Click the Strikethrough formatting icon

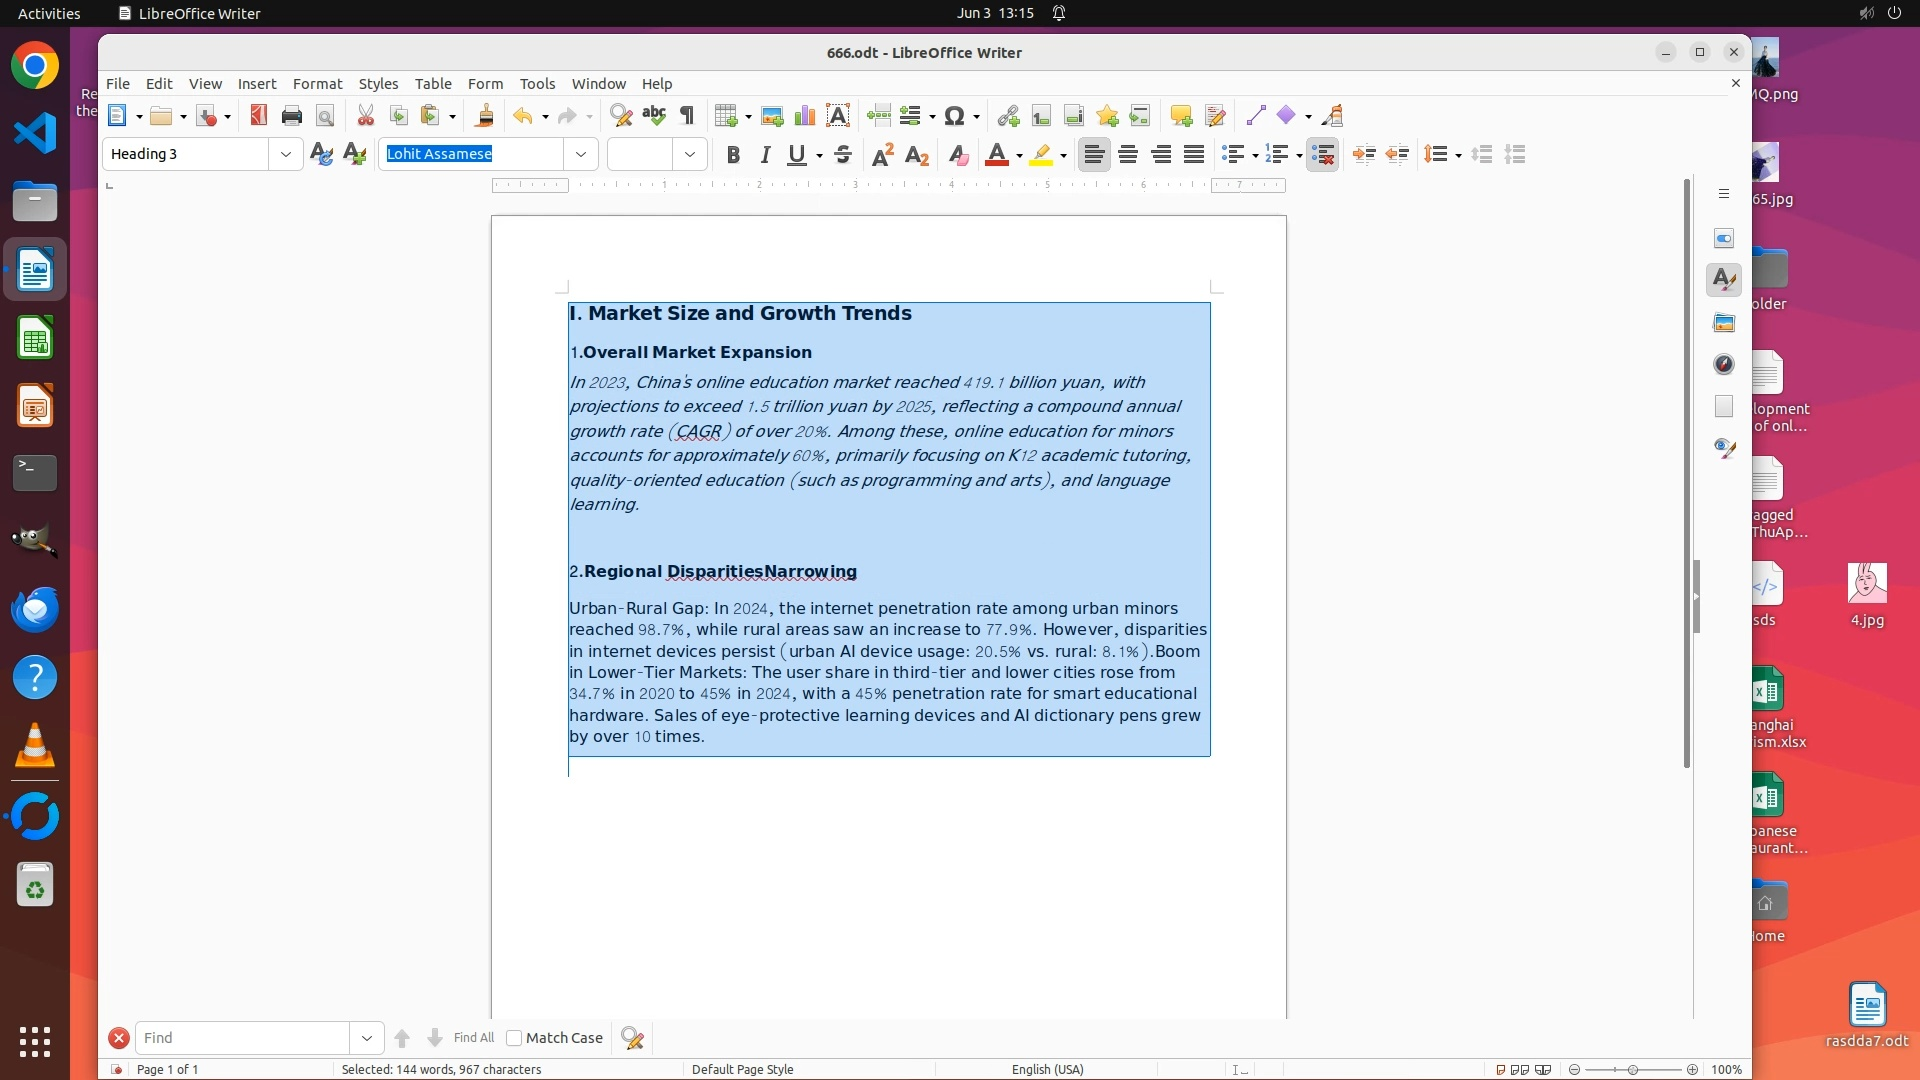click(x=843, y=155)
